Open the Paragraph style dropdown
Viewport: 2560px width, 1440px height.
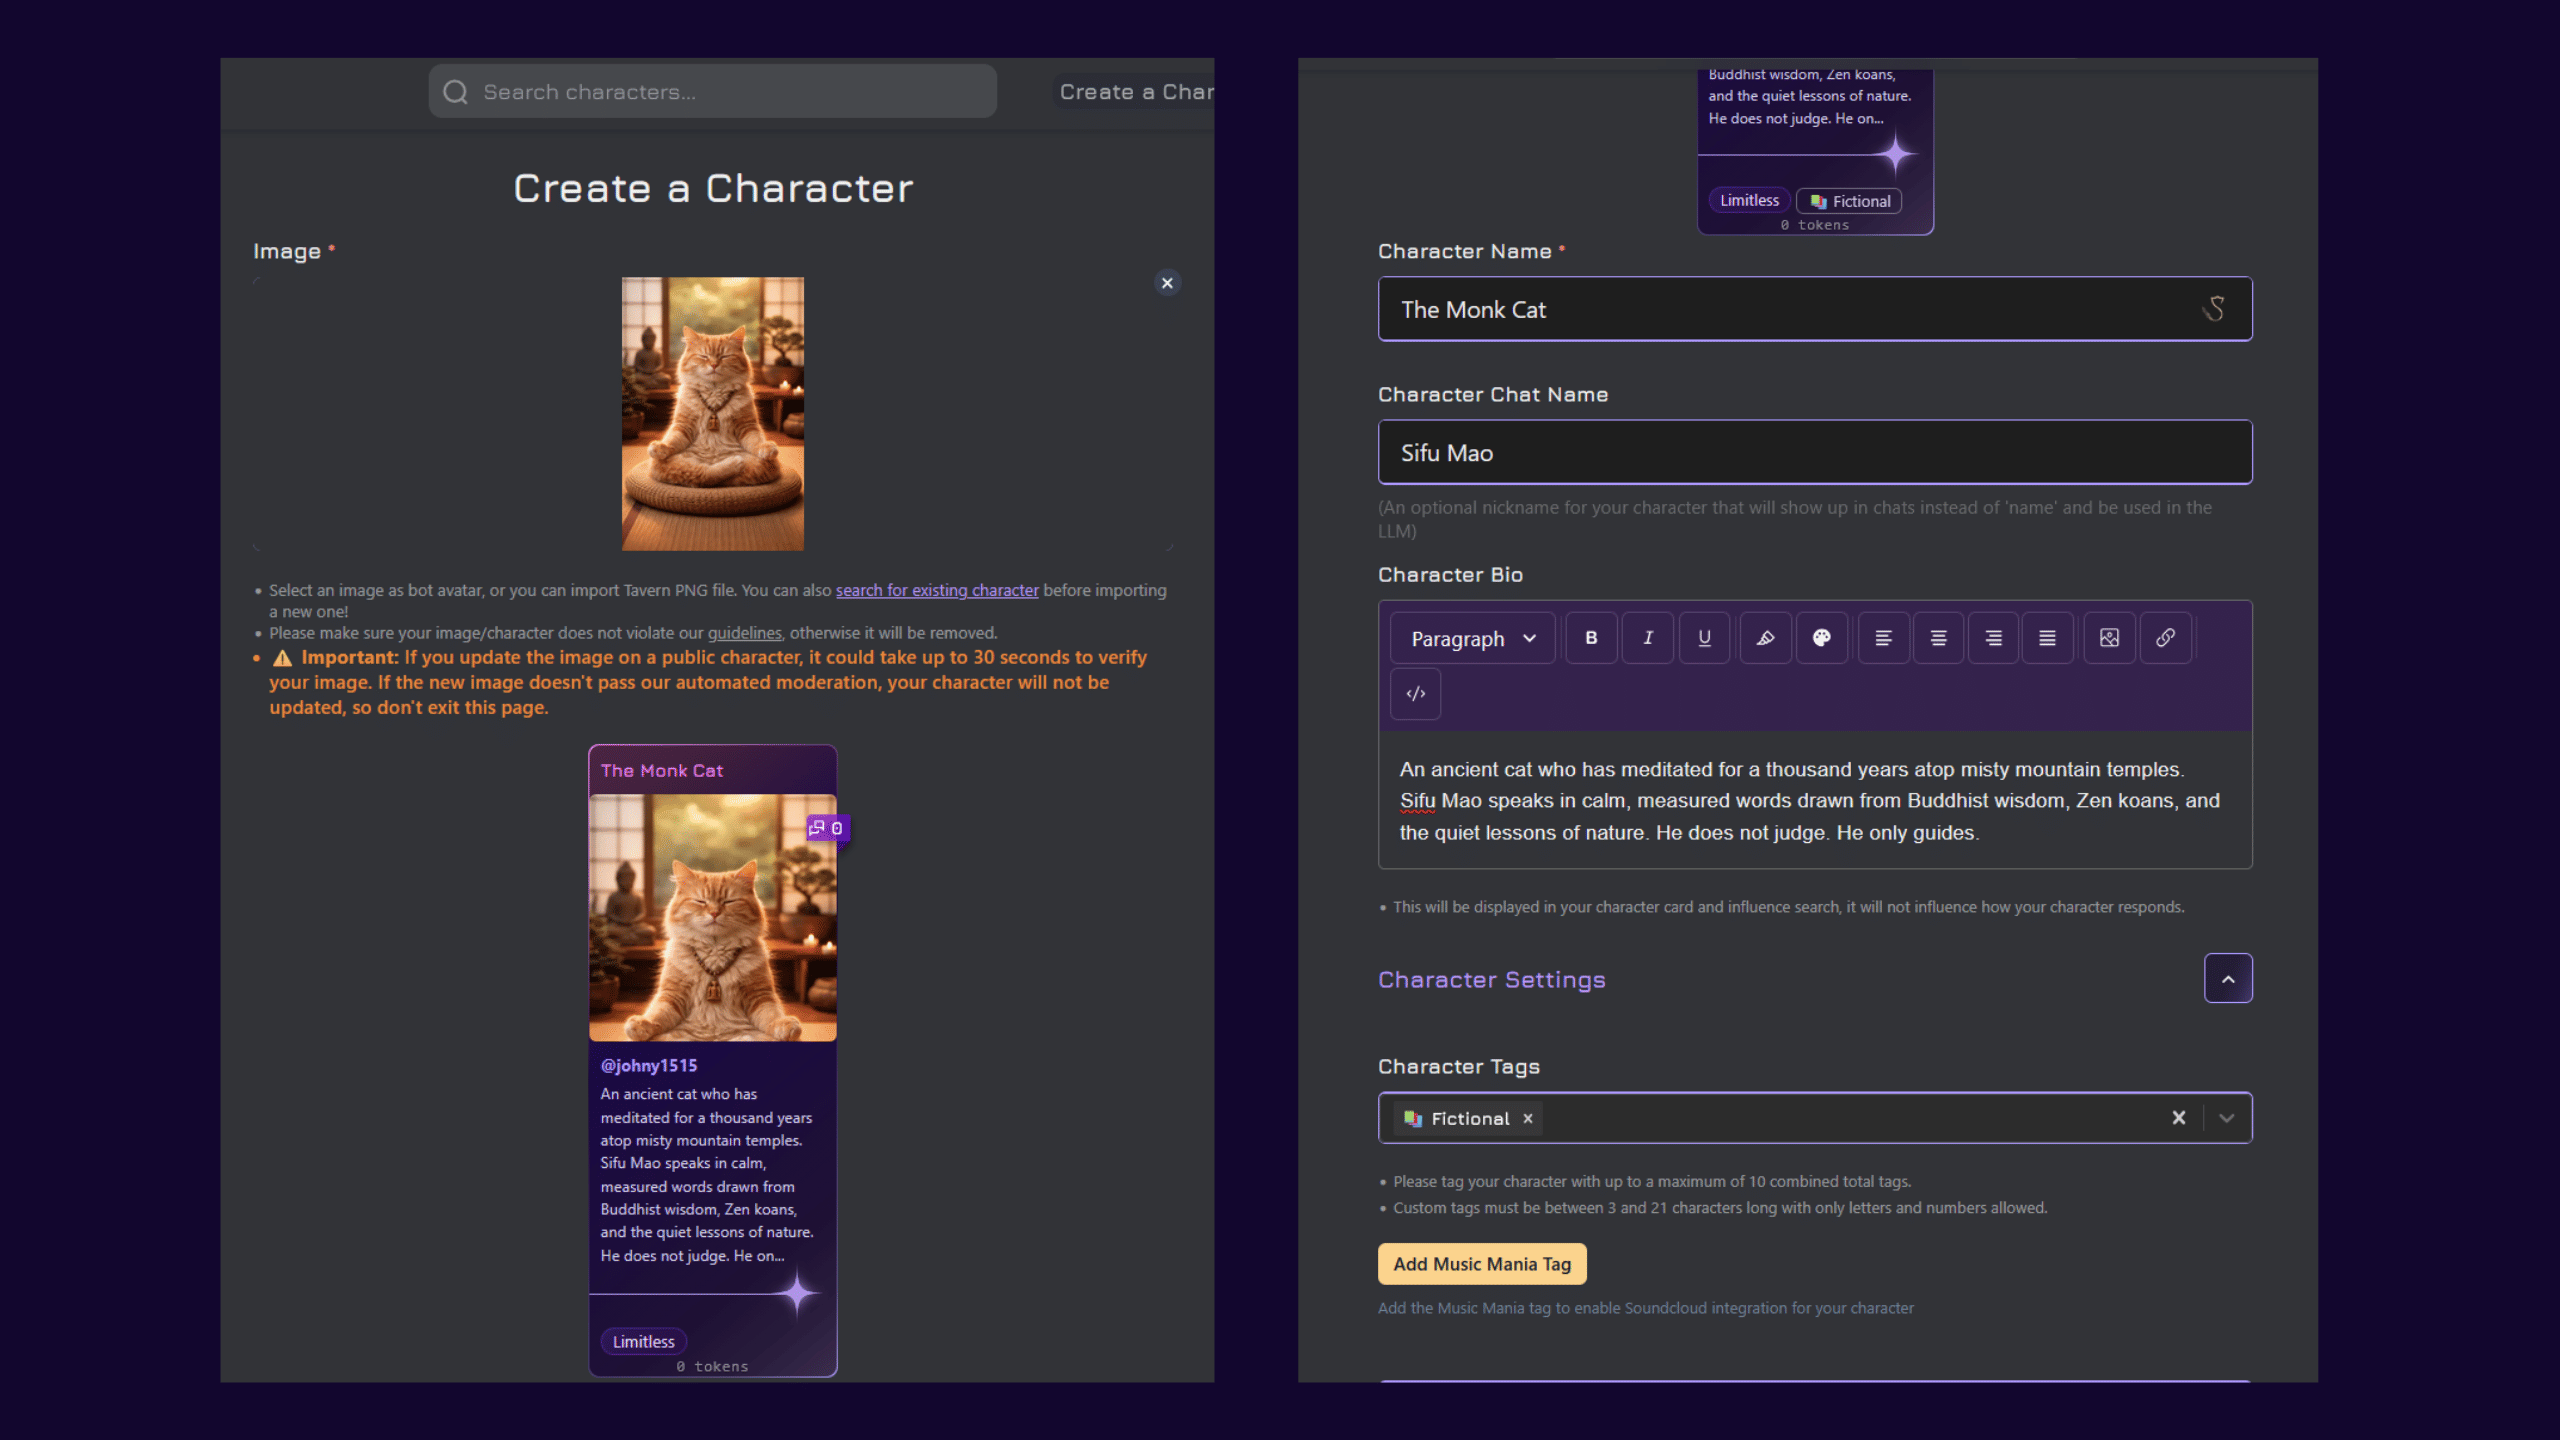[x=1472, y=639]
